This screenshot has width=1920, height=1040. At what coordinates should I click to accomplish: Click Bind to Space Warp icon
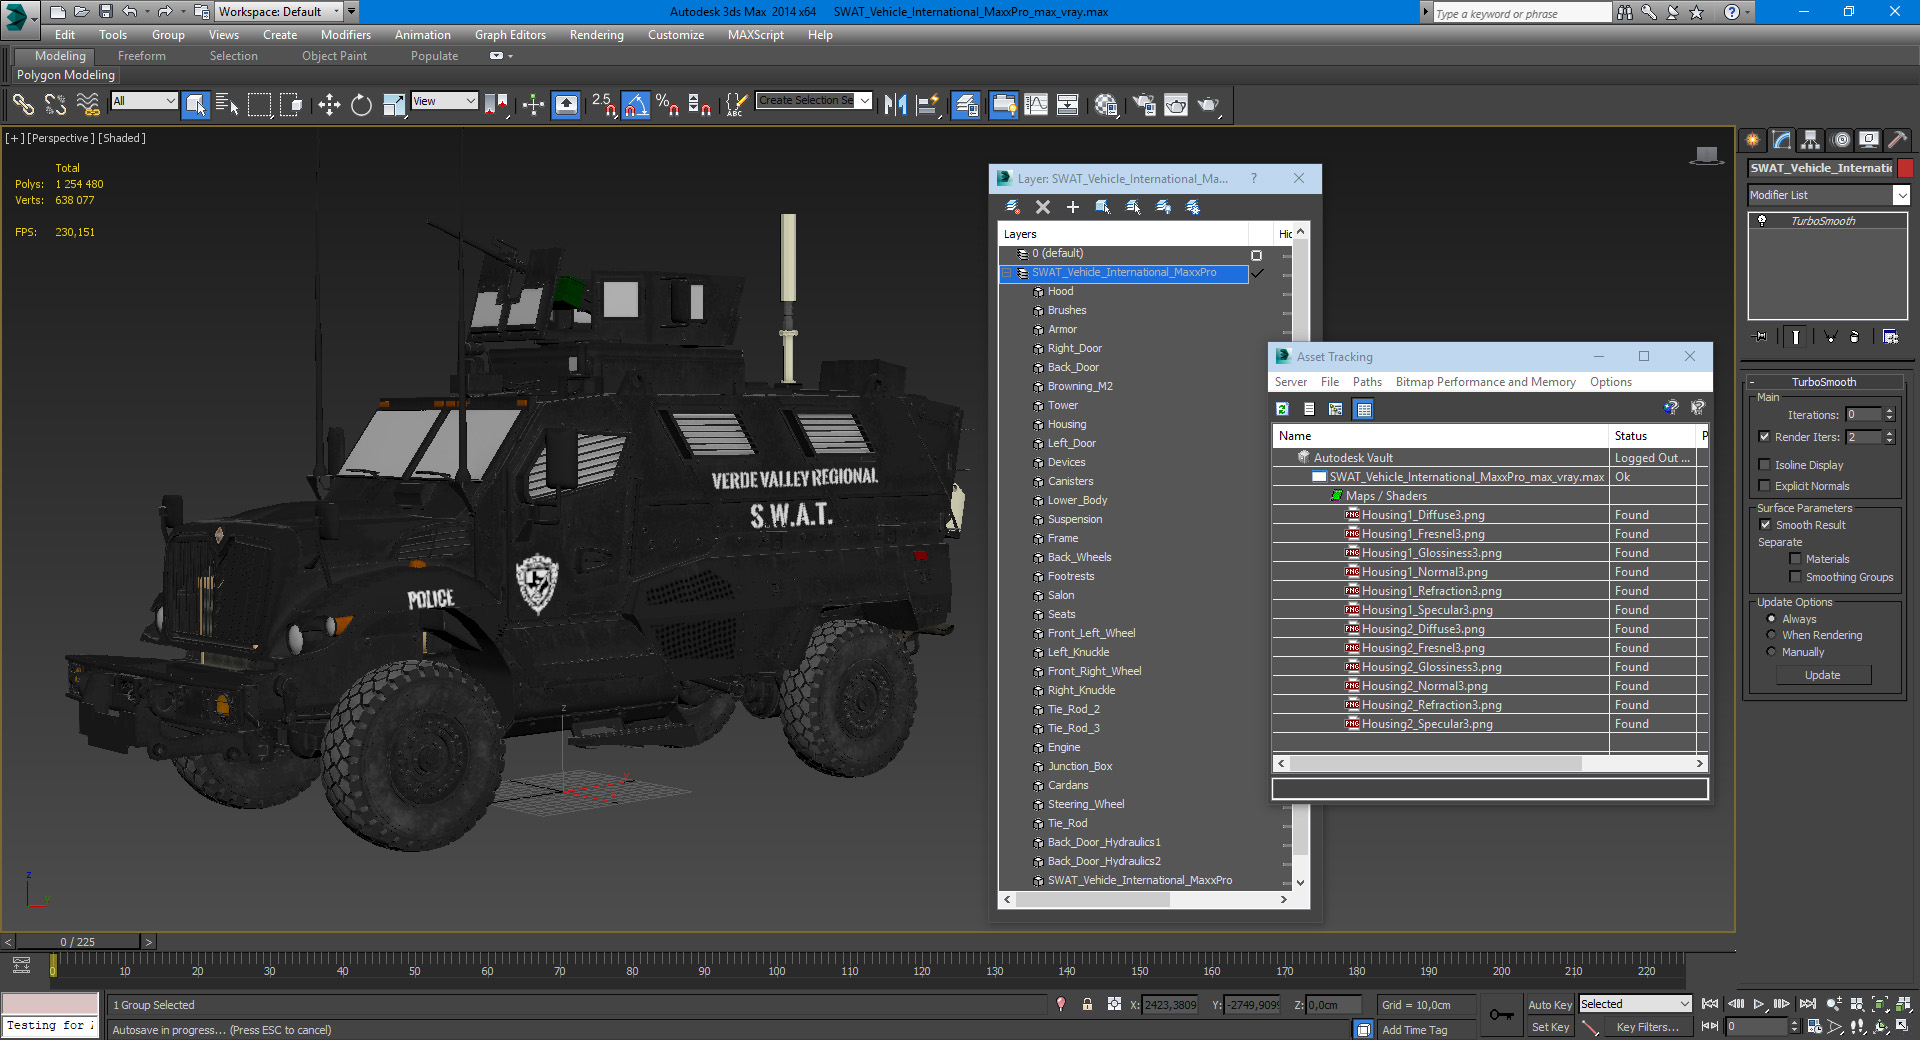tap(88, 104)
